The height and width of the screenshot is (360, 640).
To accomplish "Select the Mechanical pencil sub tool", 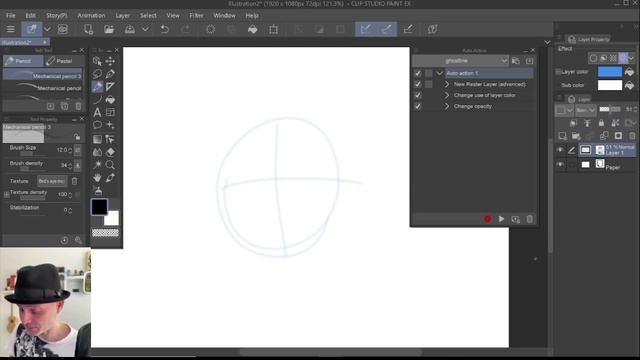I will coord(43,88).
